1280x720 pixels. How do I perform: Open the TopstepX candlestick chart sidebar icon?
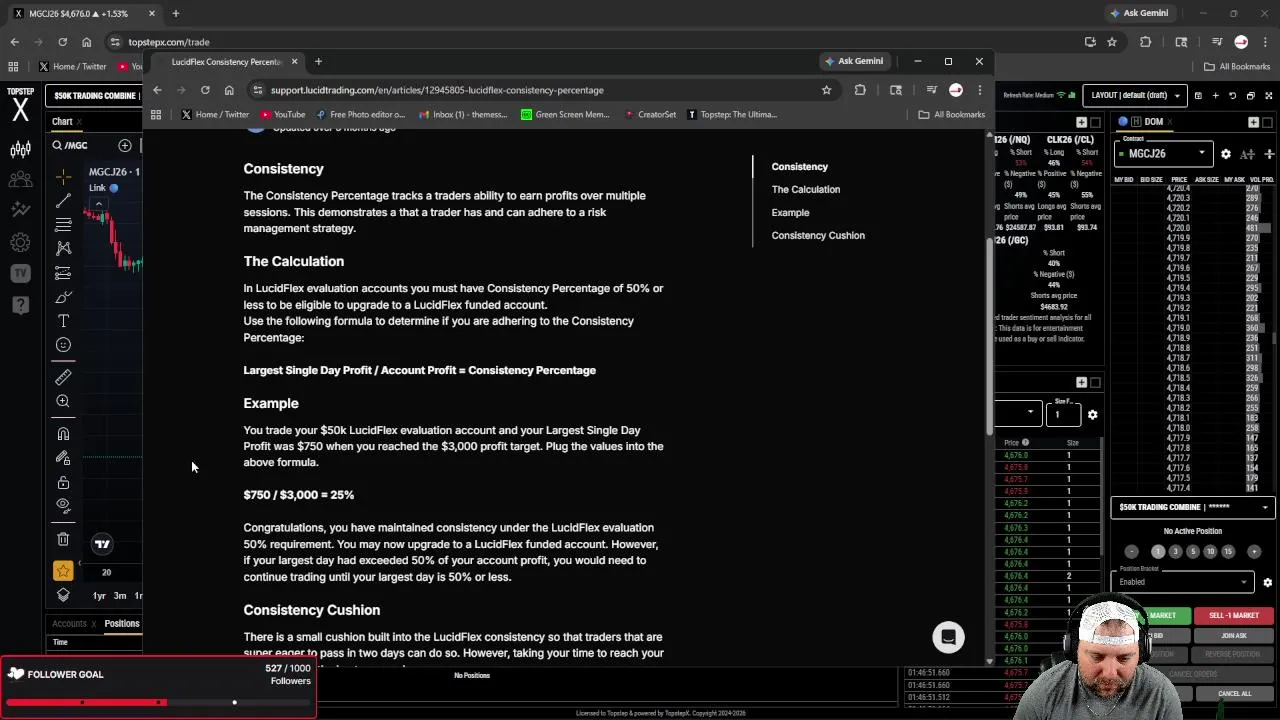click(20, 150)
